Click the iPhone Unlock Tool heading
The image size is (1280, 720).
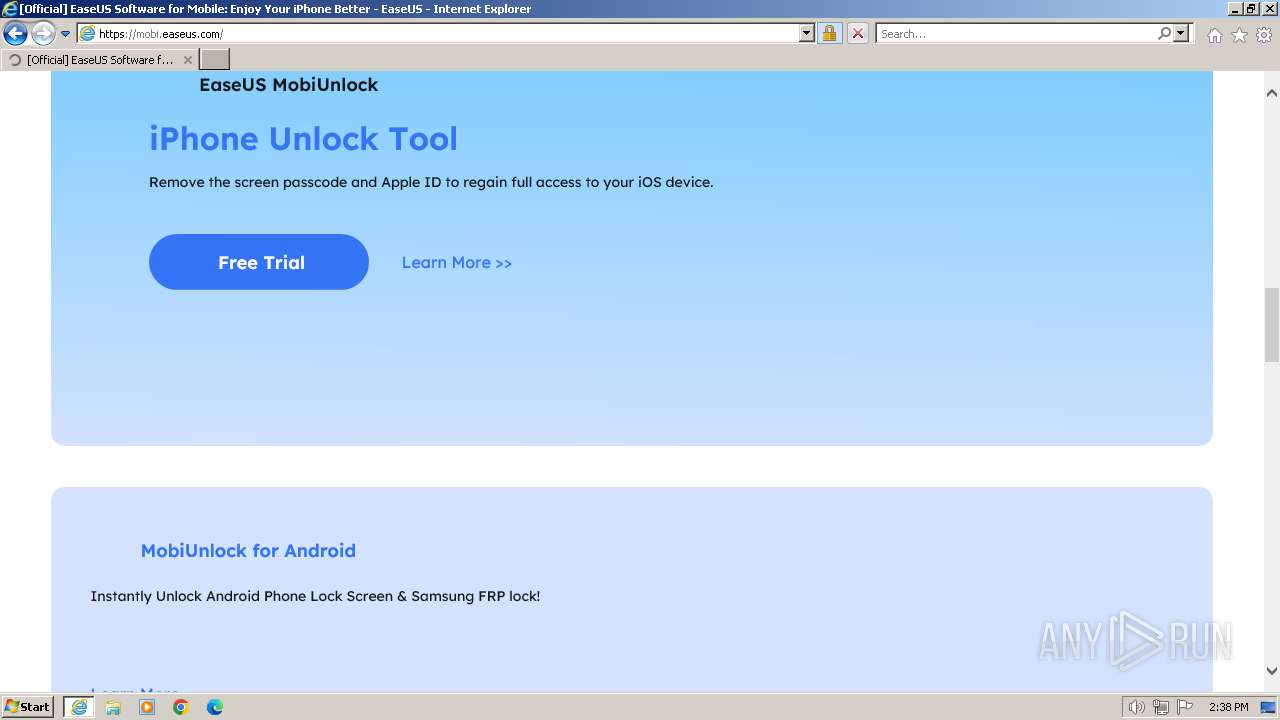click(303, 138)
